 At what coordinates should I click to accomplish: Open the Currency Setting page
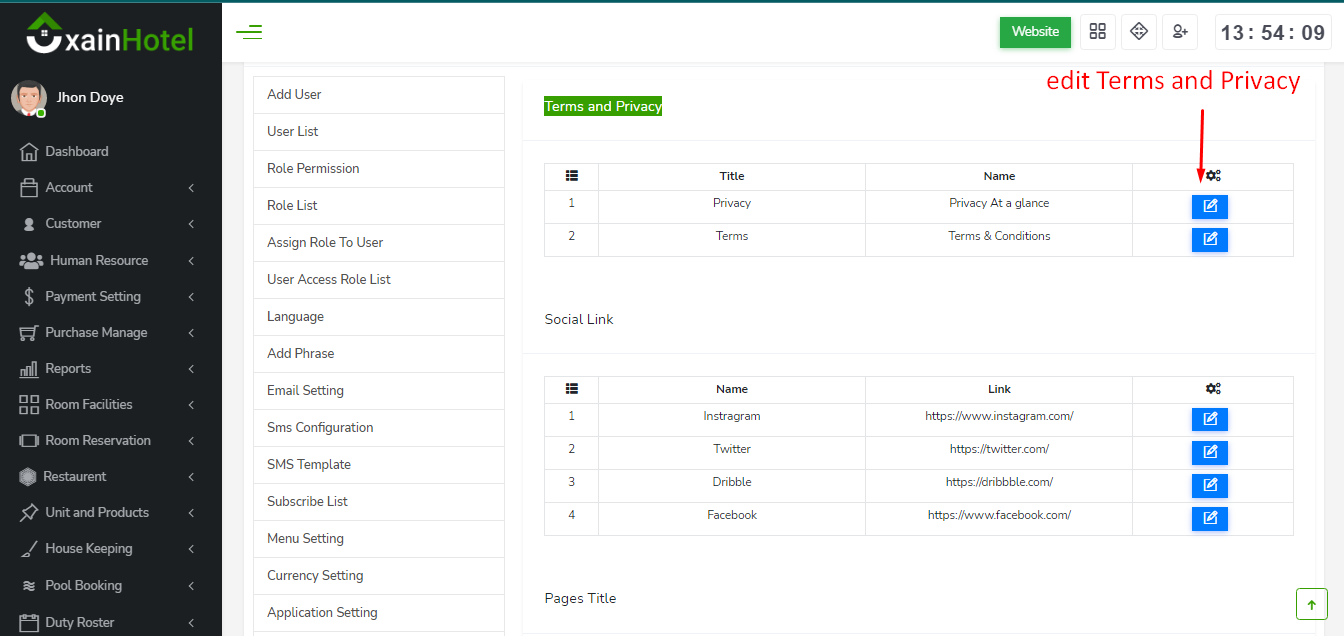(315, 576)
